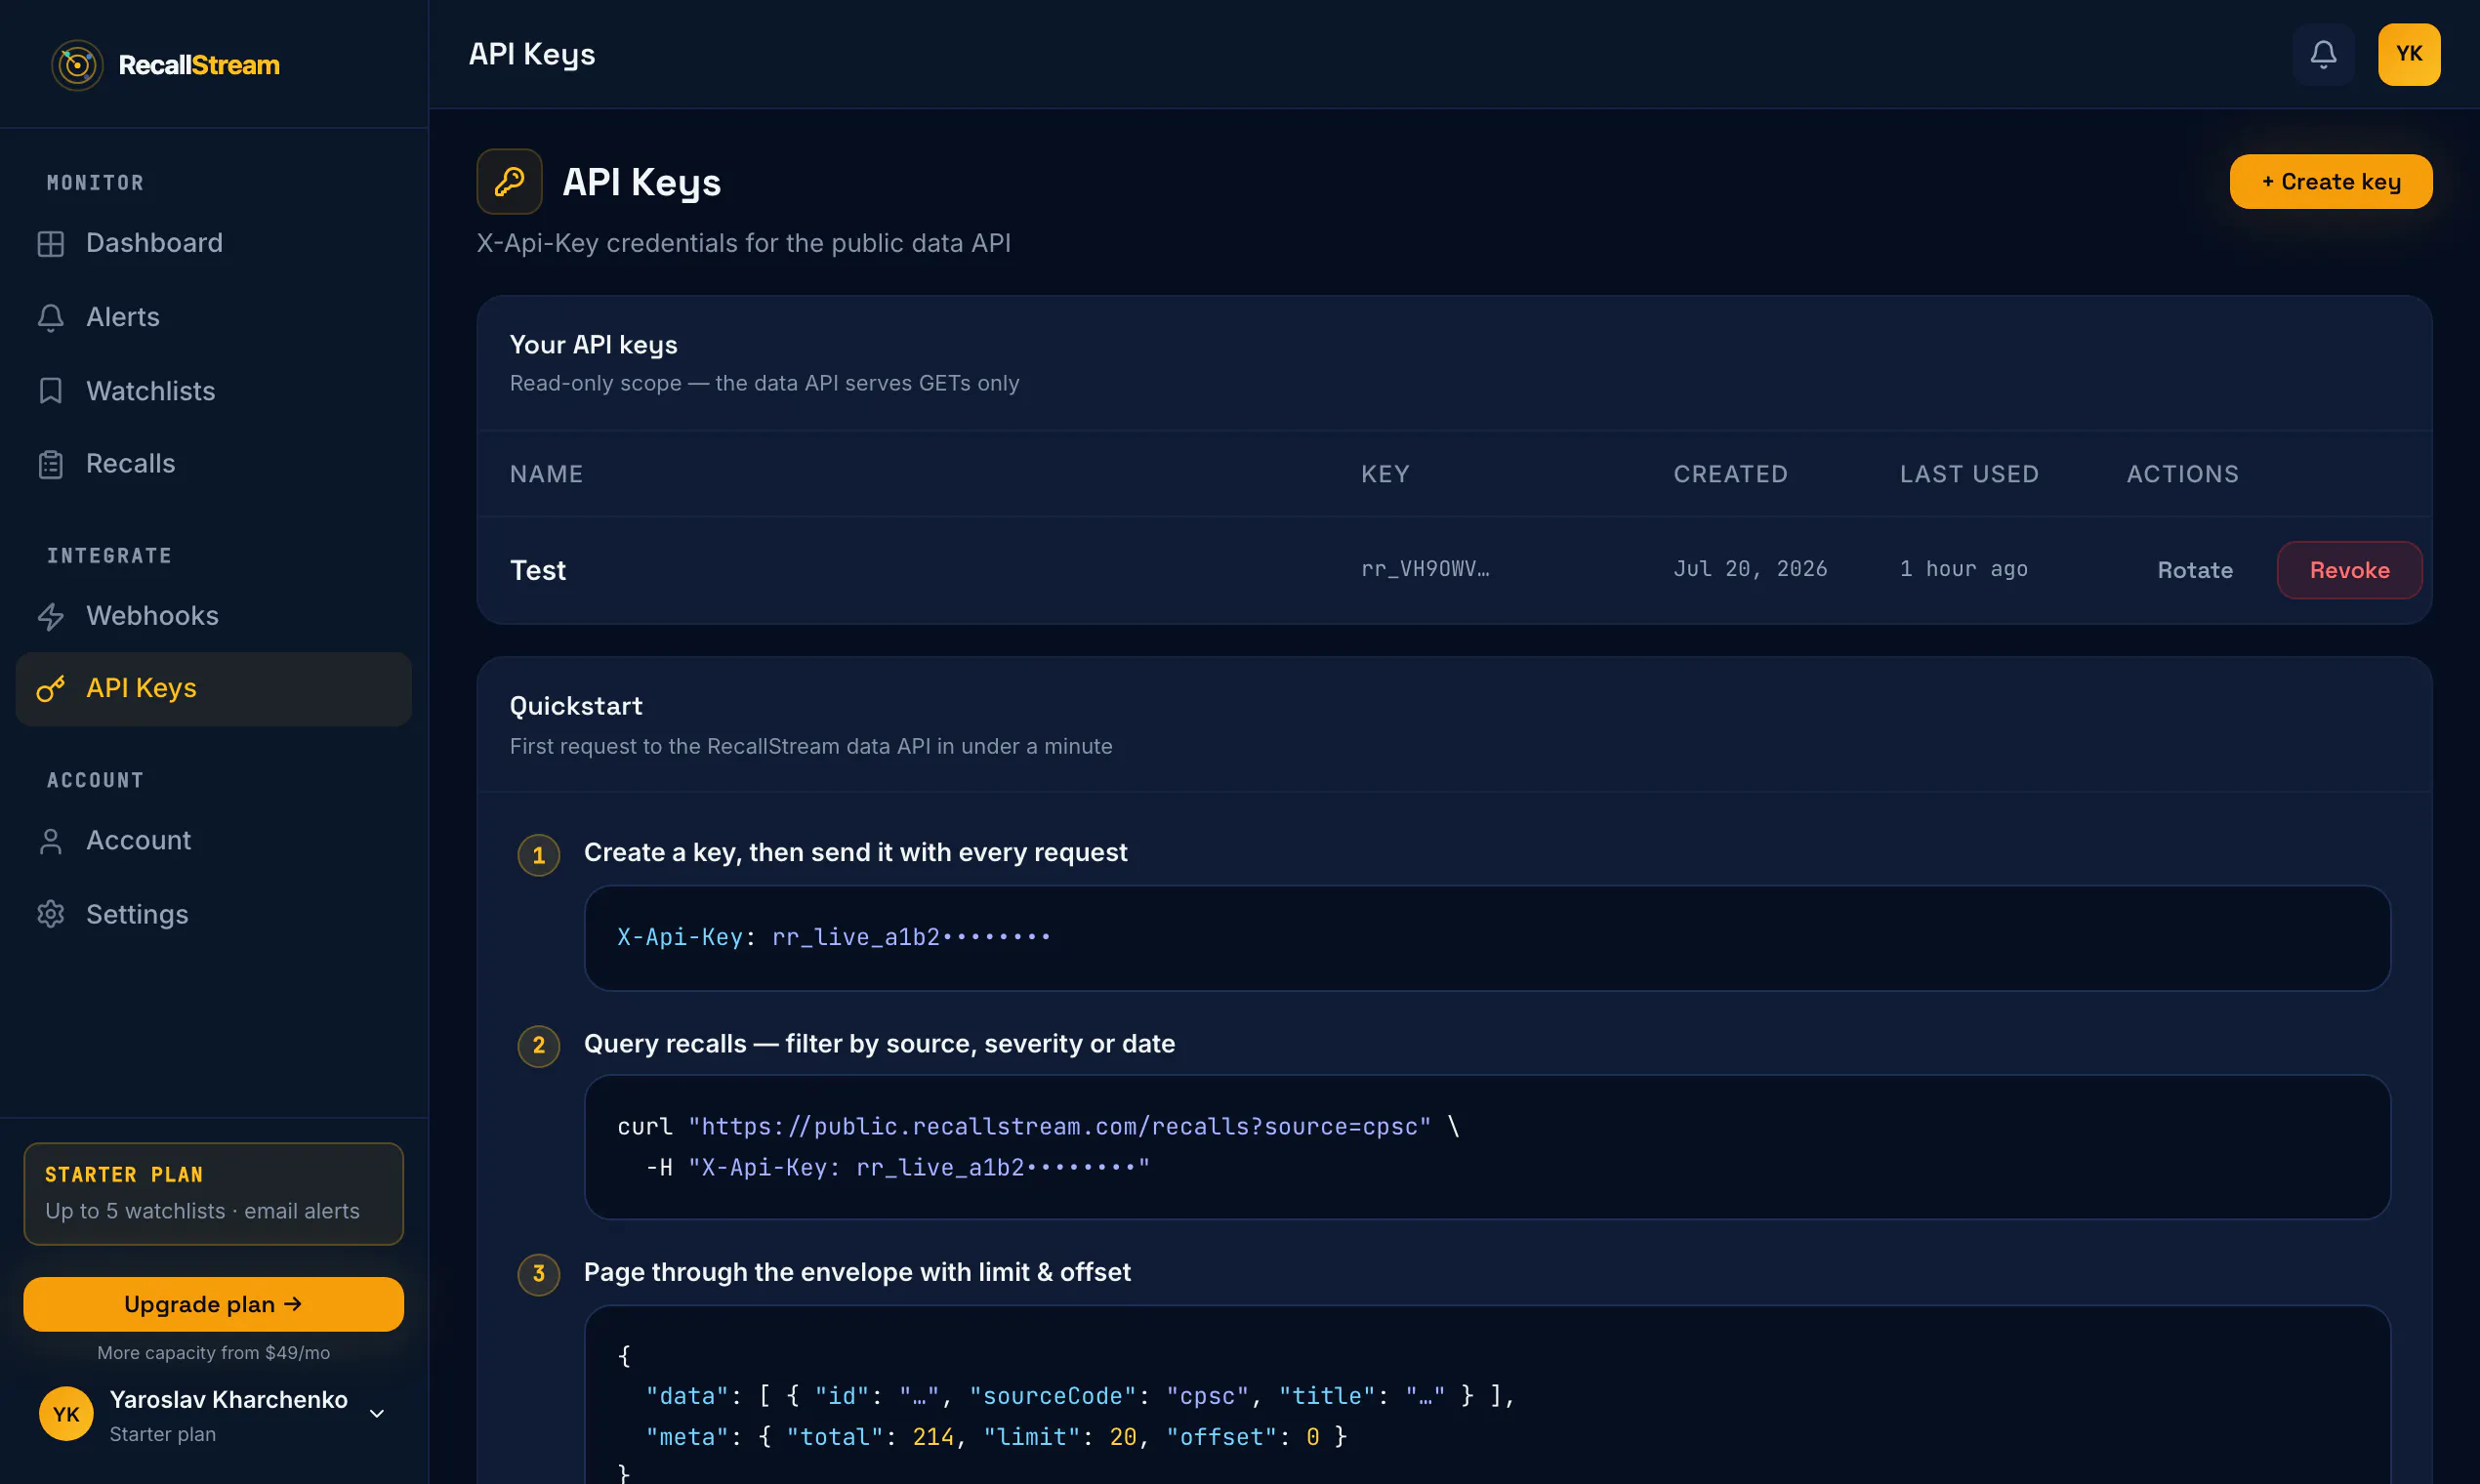Image resolution: width=2480 pixels, height=1484 pixels.
Task: Click 'More capacity from $49/mo' text
Action: click(x=214, y=1353)
